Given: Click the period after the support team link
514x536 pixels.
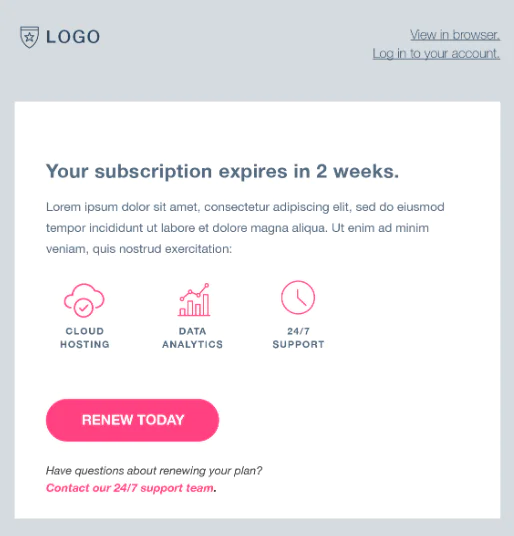Looking at the screenshot, I should (215, 491).
